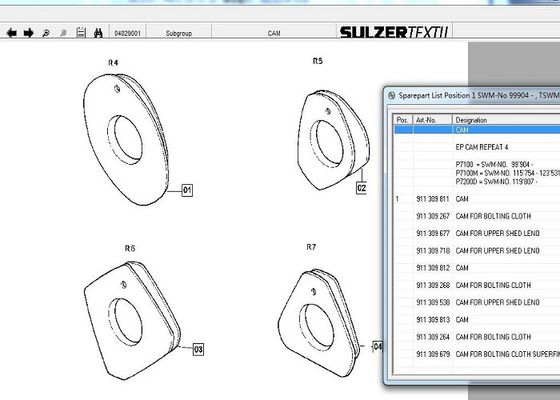The height and width of the screenshot is (400, 560).
Task: Select article number 911 309 679
Action: click(433, 354)
